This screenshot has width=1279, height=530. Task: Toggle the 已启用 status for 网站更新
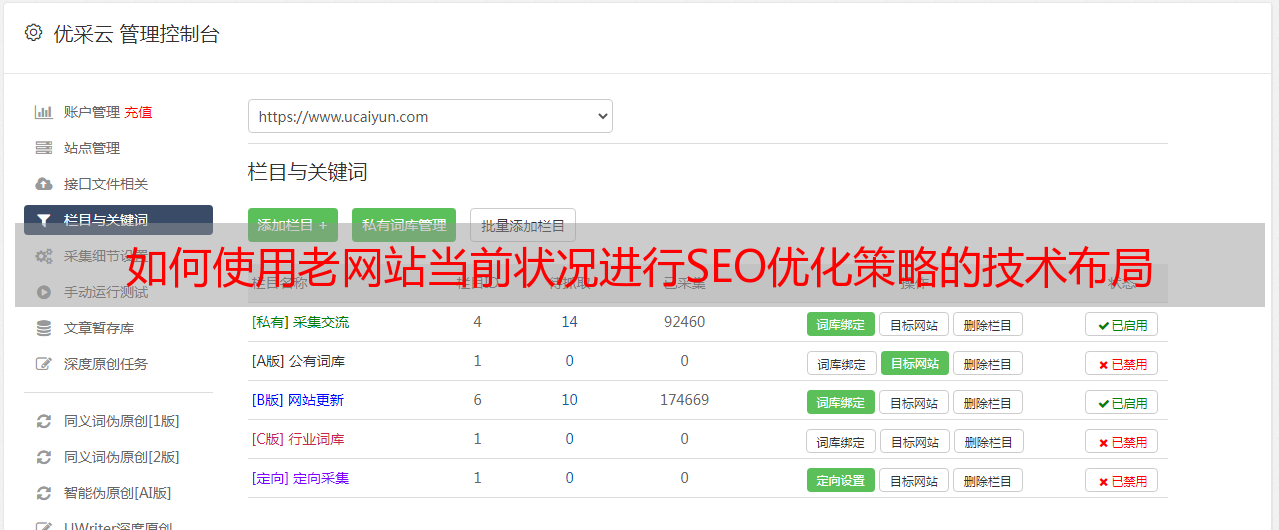[x=1122, y=402]
